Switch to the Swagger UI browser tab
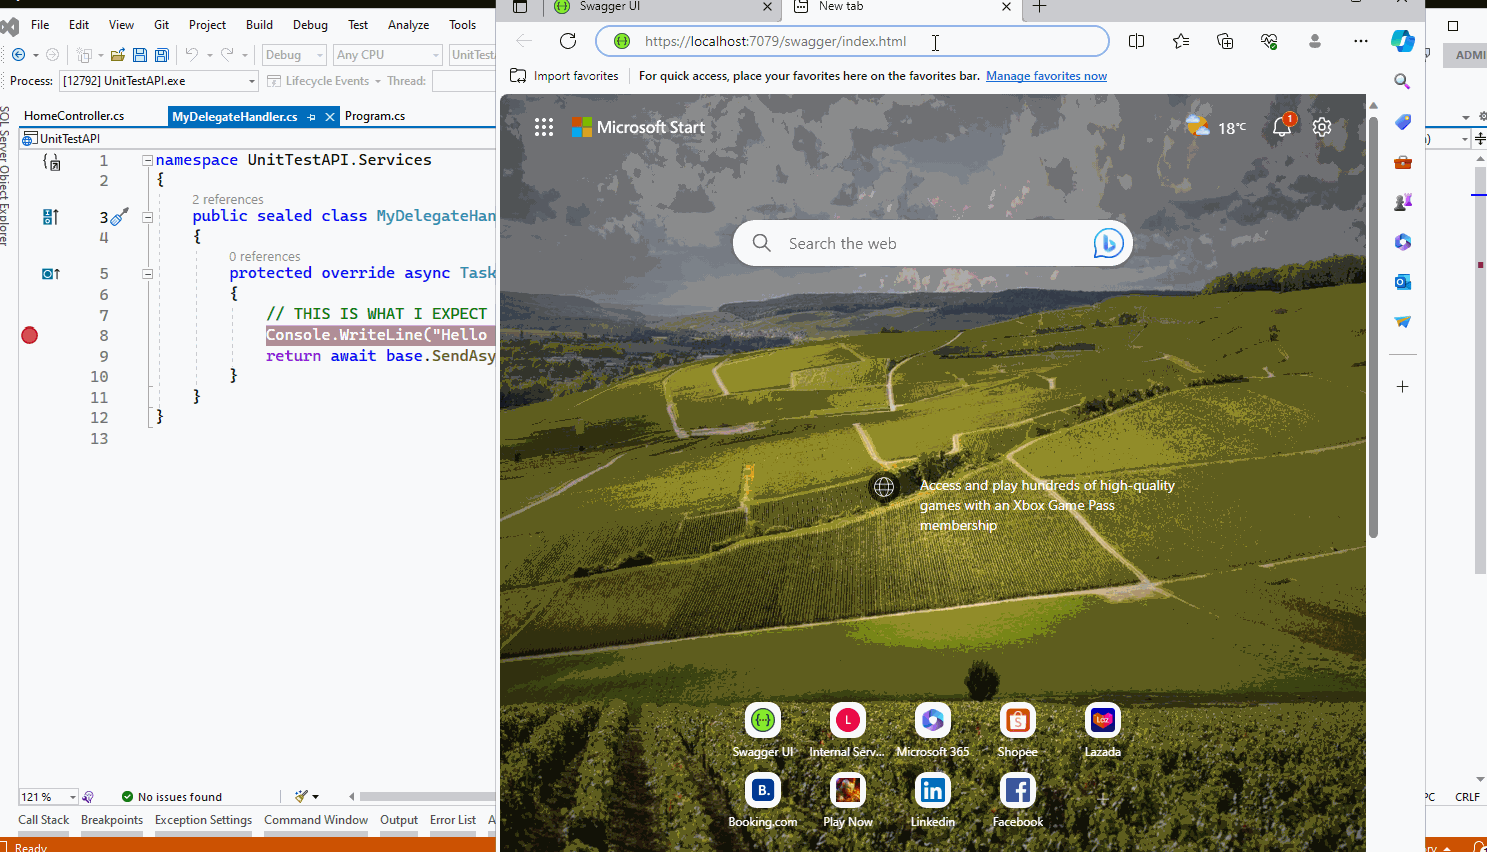This screenshot has height=852, width=1487. [x=662, y=7]
